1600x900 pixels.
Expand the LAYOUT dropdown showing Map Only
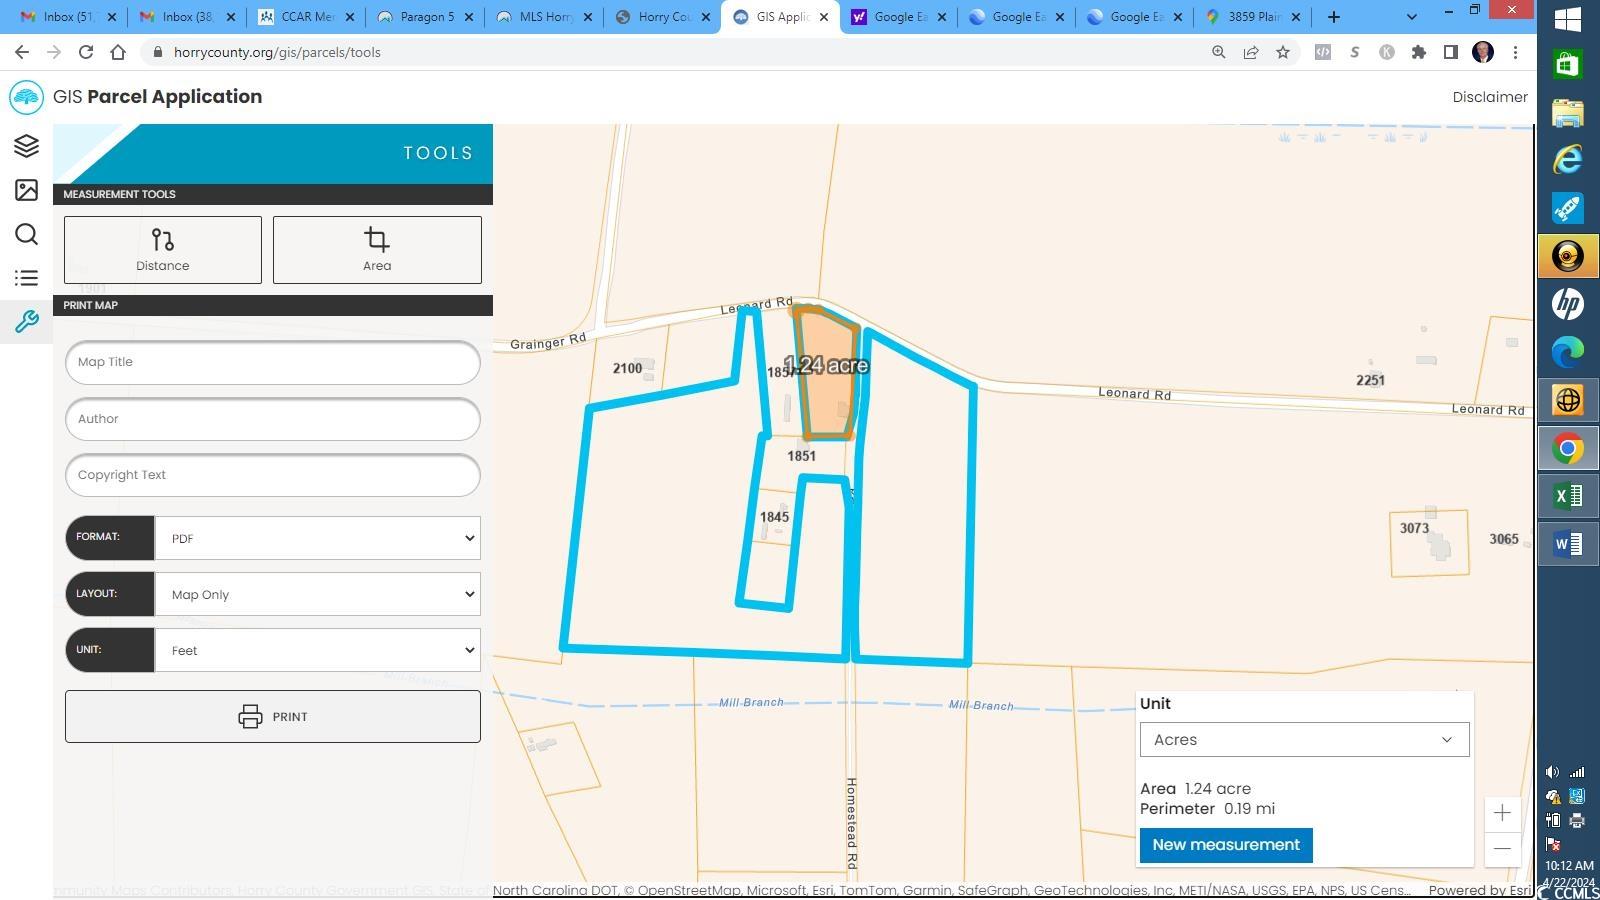(x=317, y=594)
